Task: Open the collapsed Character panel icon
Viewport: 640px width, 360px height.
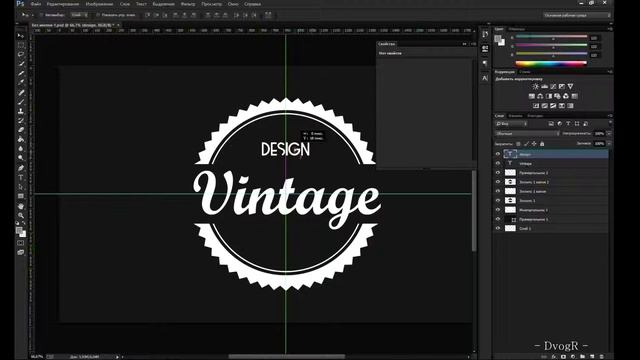Action: tap(485, 78)
